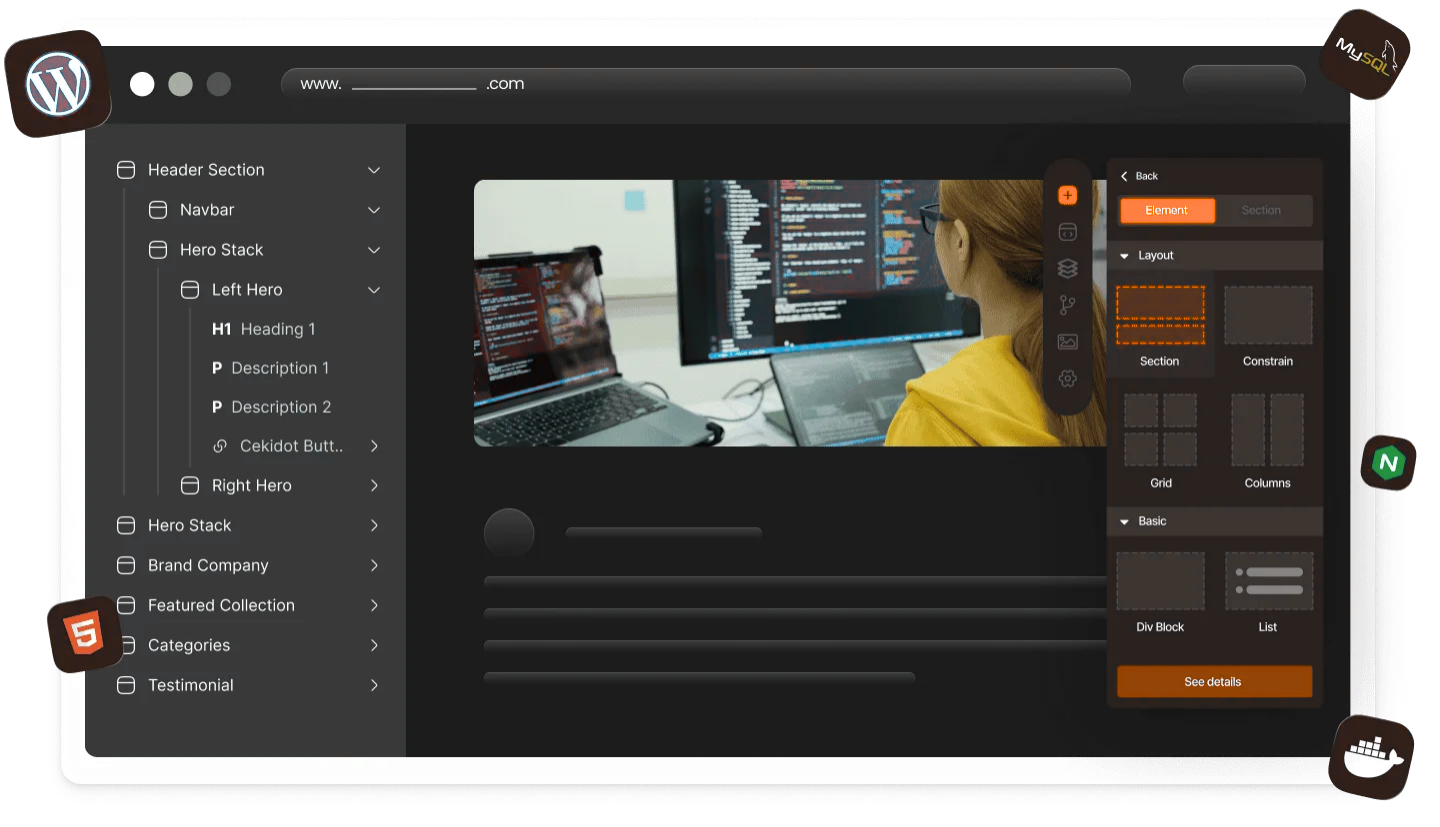Screen dimensions: 1440x827
Task: Collapse the Navbar chevron
Action: tap(374, 210)
